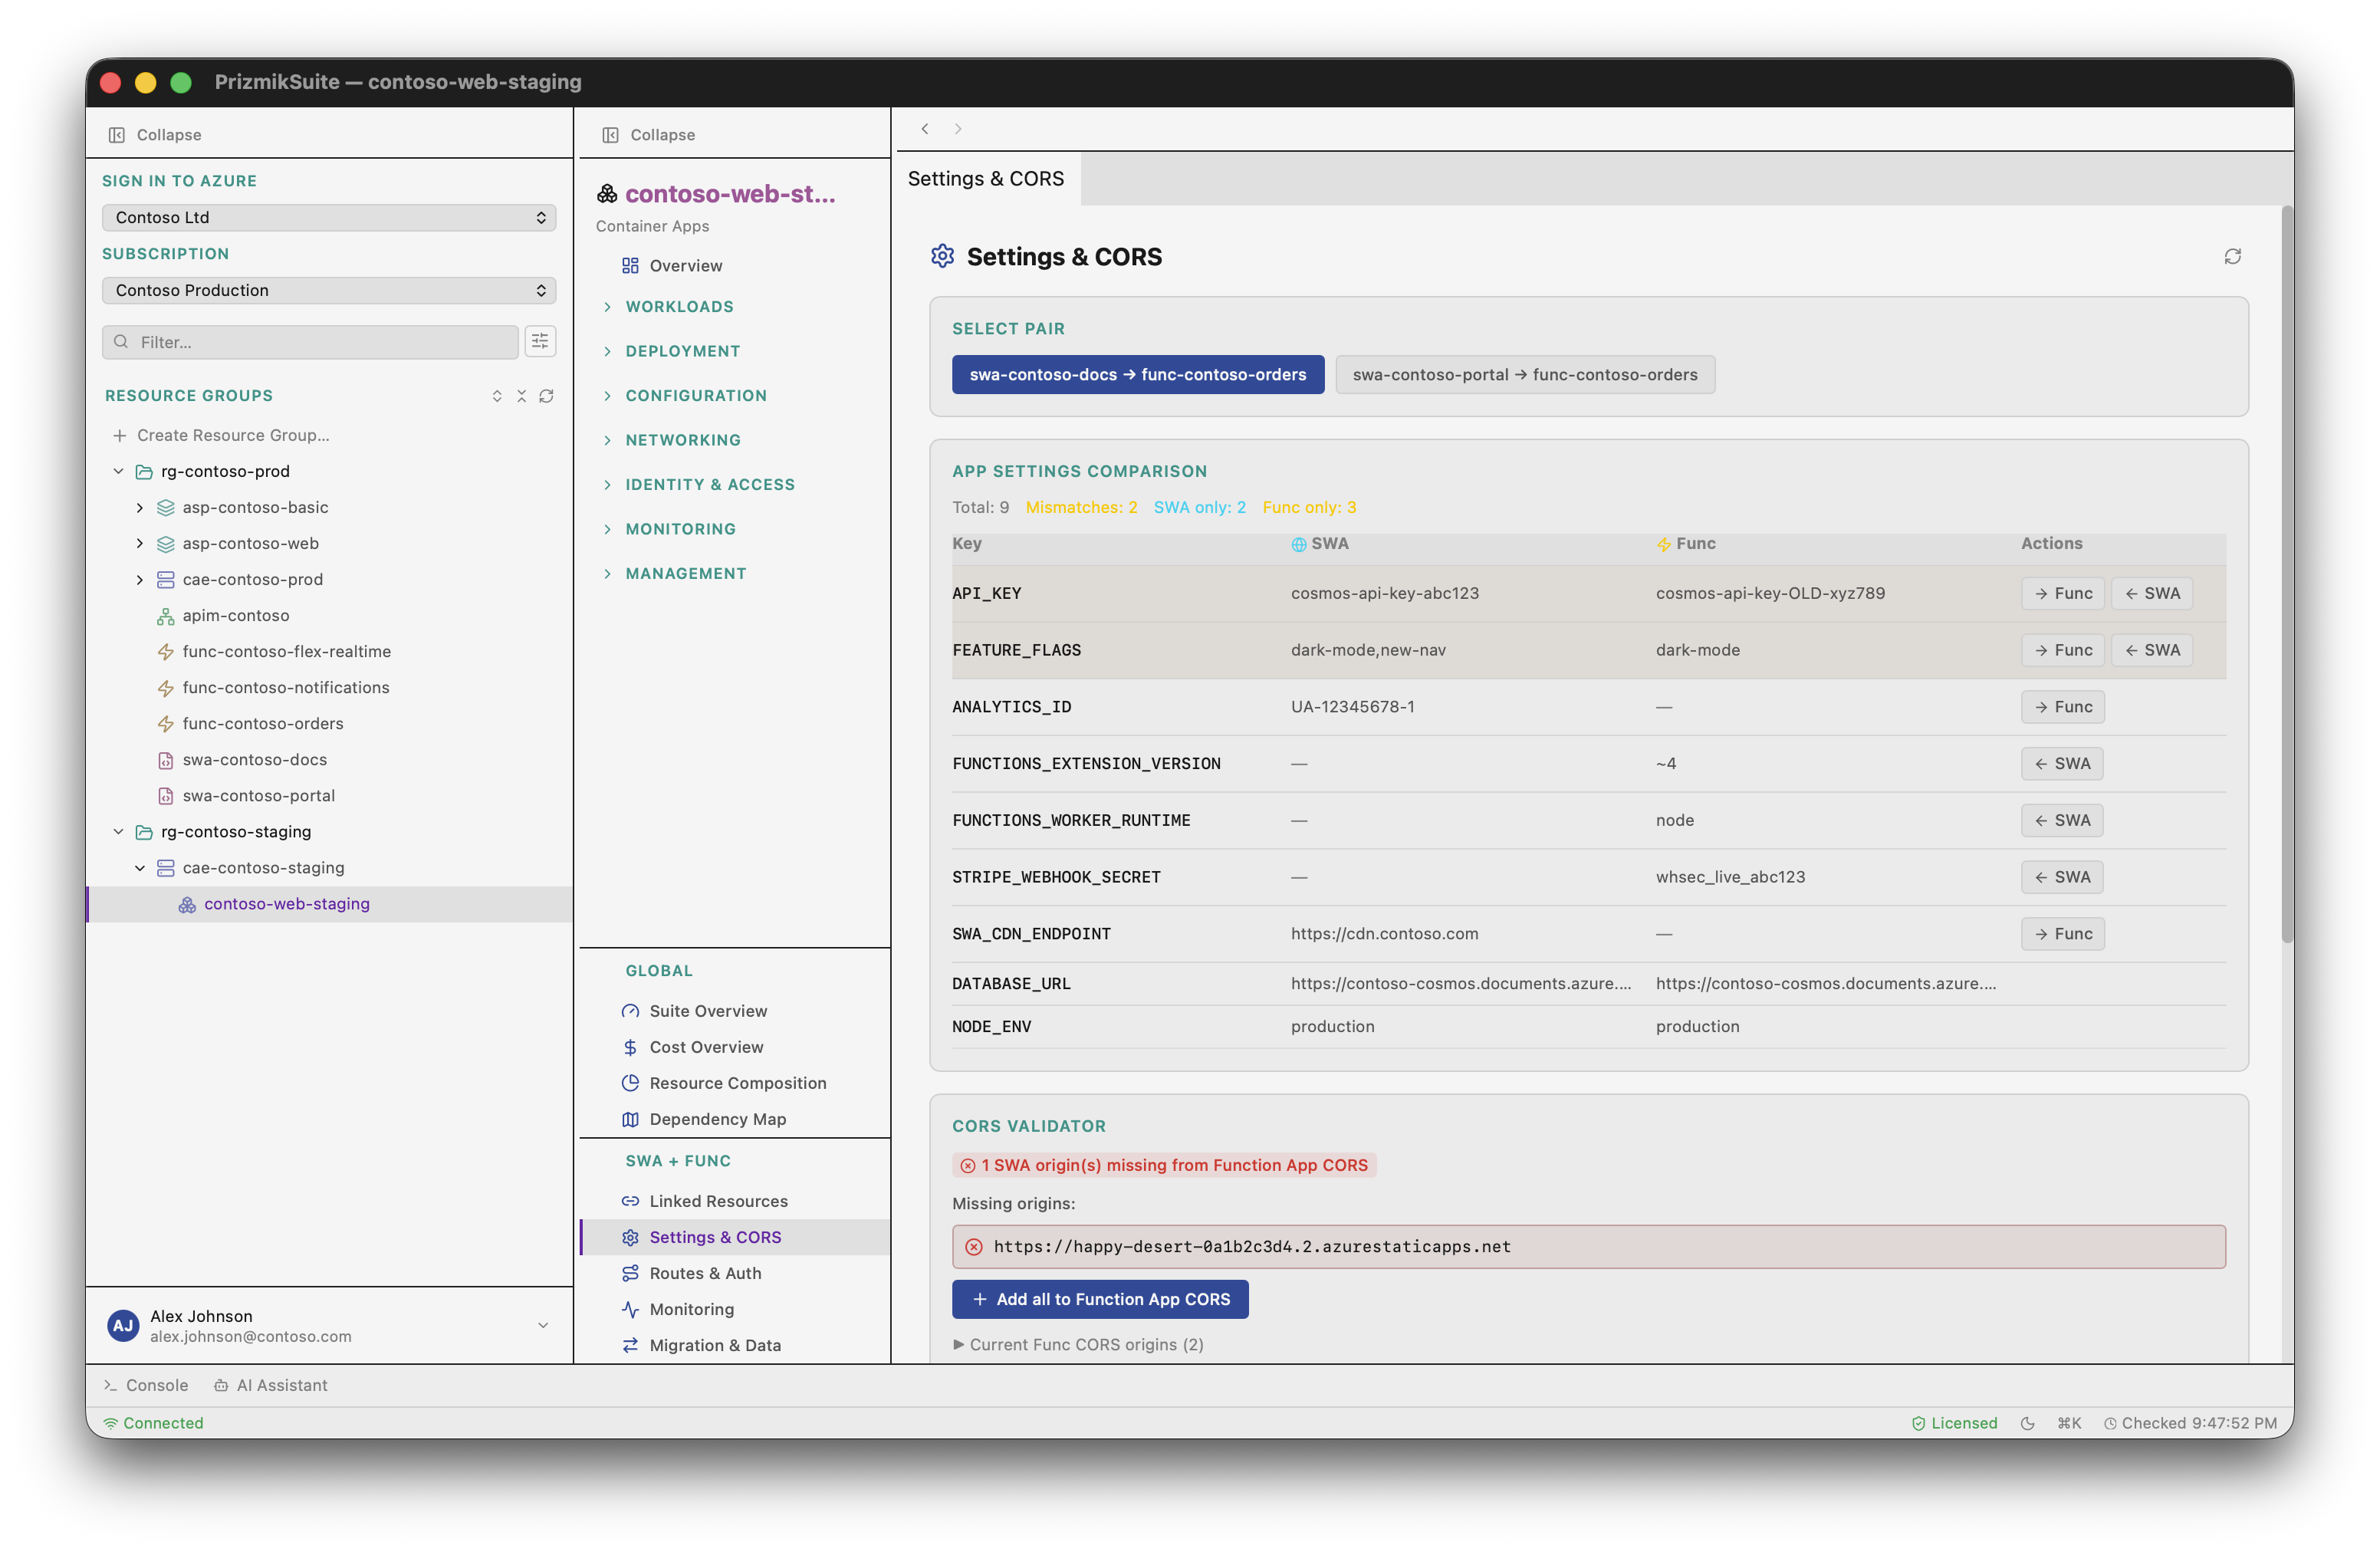Click the refresh icon beside Settings & CORS heading
This screenshot has width=2380, height=1552.
coord(2232,257)
